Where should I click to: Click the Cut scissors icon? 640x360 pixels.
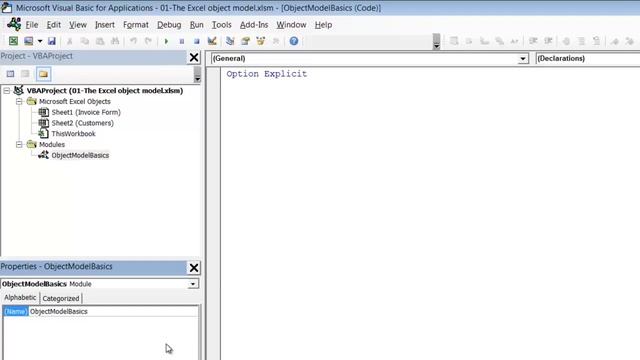tap(70, 41)
